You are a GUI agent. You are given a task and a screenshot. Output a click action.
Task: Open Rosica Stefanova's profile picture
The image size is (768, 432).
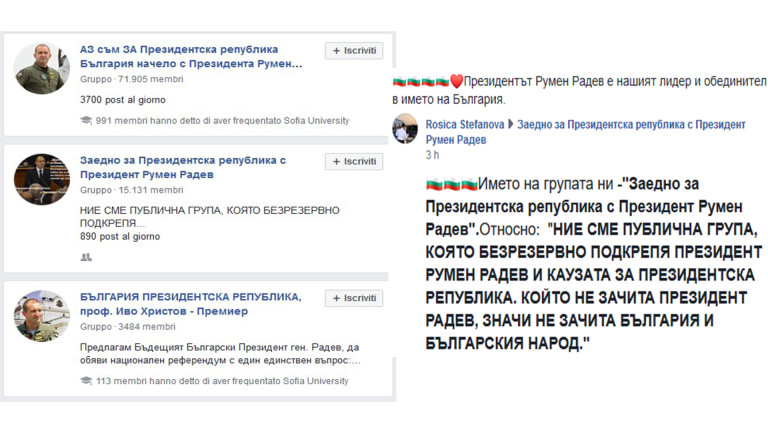coord(406,129)
